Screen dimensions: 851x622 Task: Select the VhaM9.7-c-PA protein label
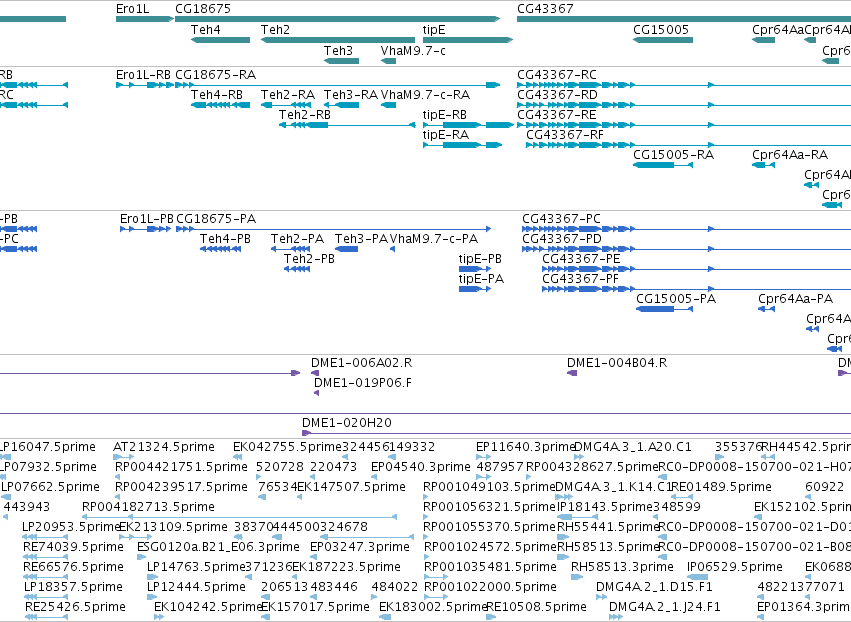tap(434, 239)
